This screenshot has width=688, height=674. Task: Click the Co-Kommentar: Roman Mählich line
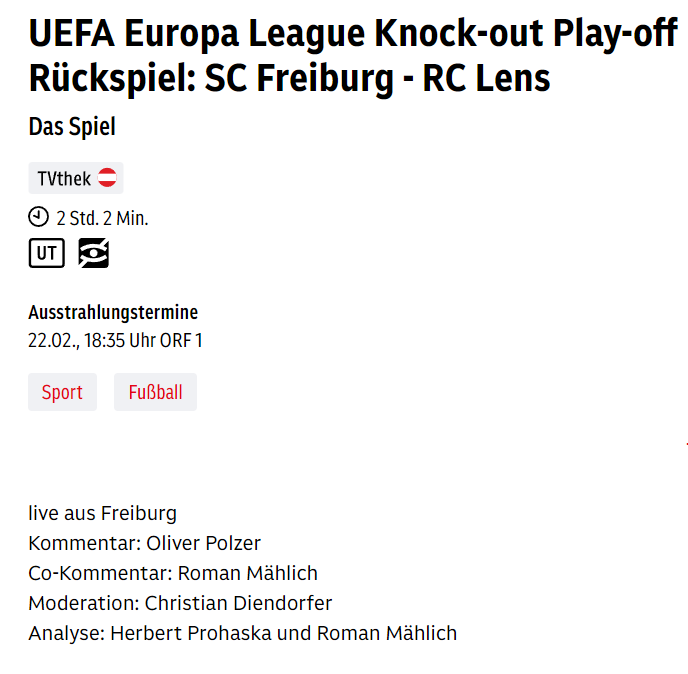tap(173, 573)
